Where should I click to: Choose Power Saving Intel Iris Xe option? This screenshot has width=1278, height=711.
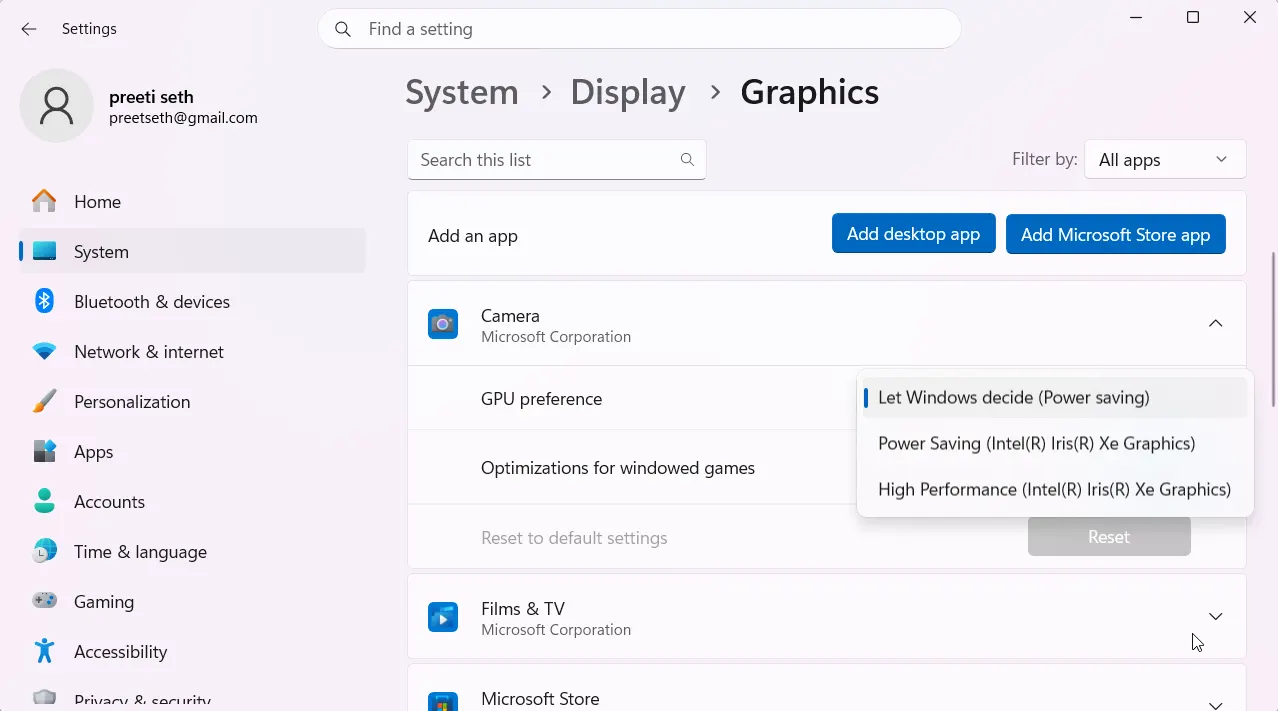click(1054, 443)
